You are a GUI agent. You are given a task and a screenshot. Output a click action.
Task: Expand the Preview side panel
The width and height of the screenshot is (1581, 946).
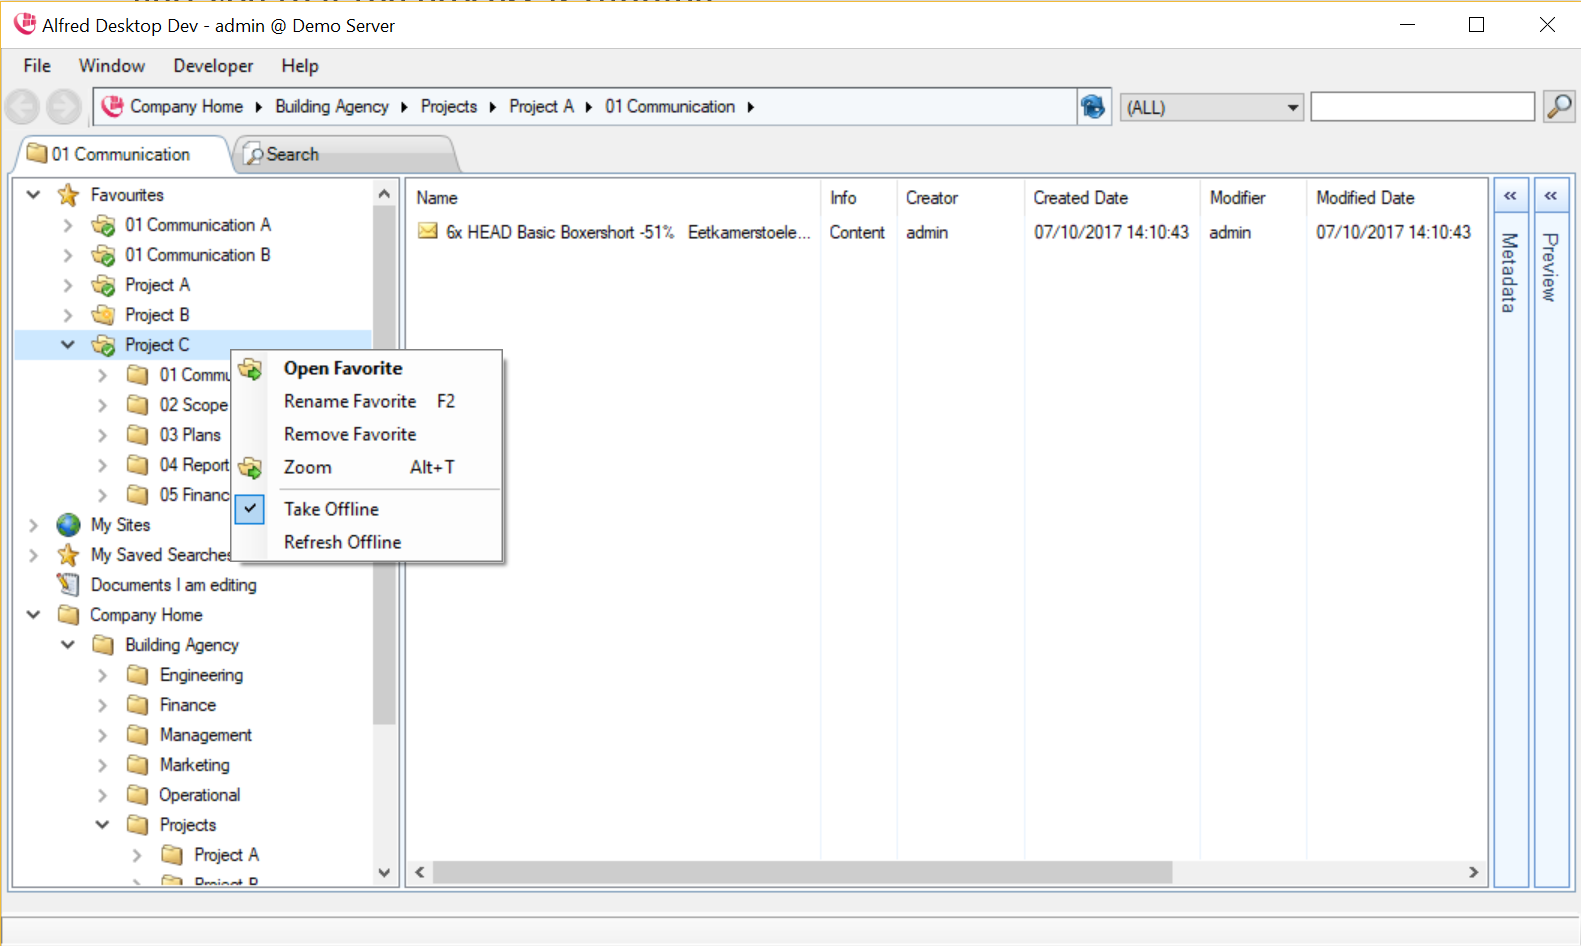(x=1550, y=196)
